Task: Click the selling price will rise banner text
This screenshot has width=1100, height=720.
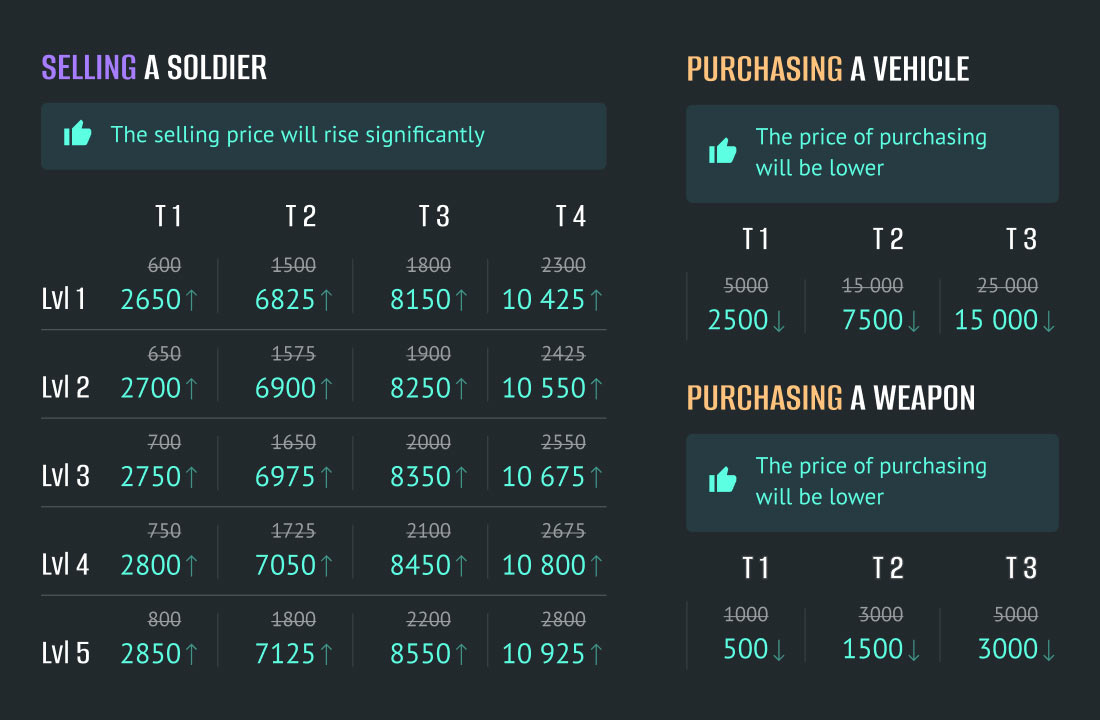Action: click(297, 134)
